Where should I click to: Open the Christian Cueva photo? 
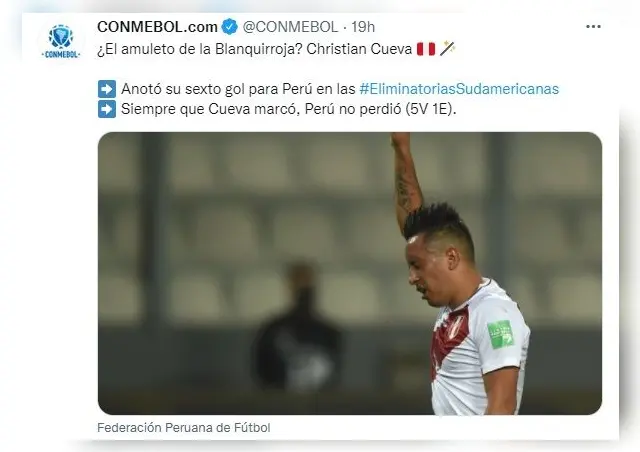pos(350,273)
